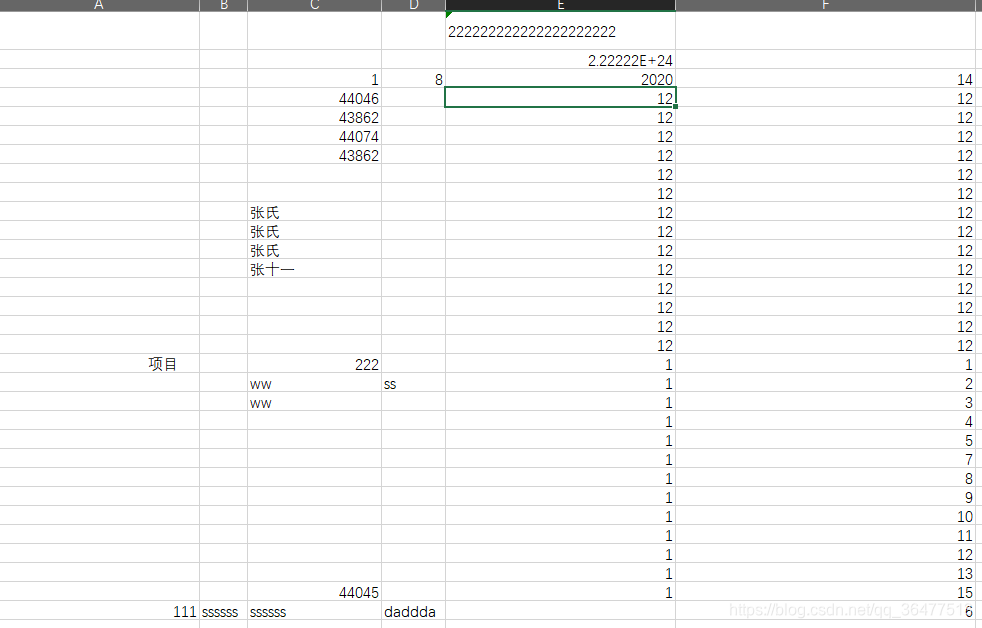Click the 1 cell in column C
This screenshot has height=628, width=982.
(314, 79)
